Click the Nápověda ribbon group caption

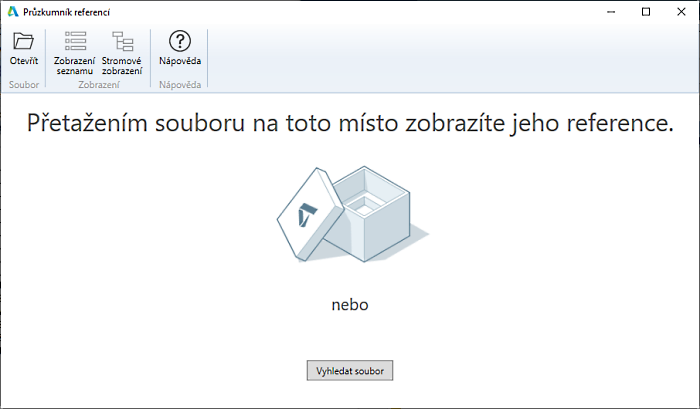pyautogui.click(x=180, y=85)
